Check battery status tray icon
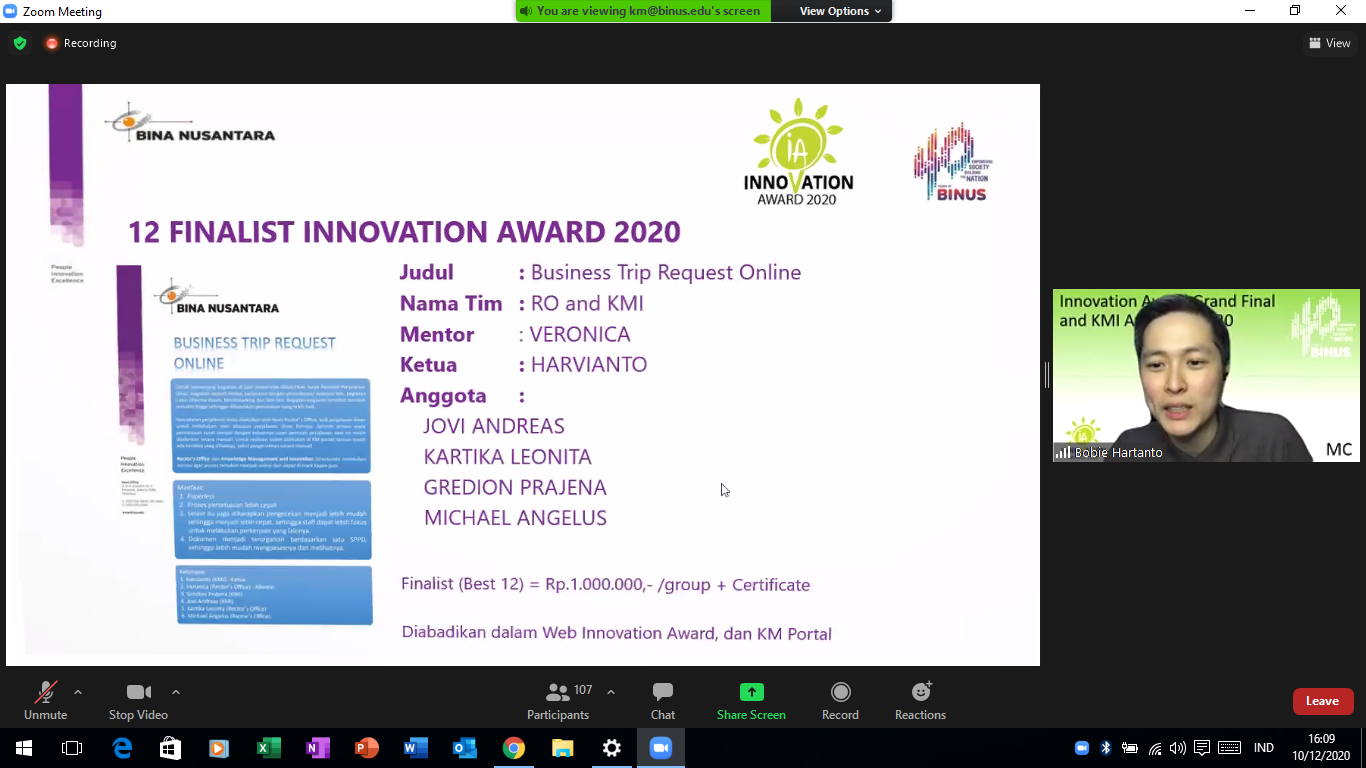 pyautogui.click(x=1130, y=748)
